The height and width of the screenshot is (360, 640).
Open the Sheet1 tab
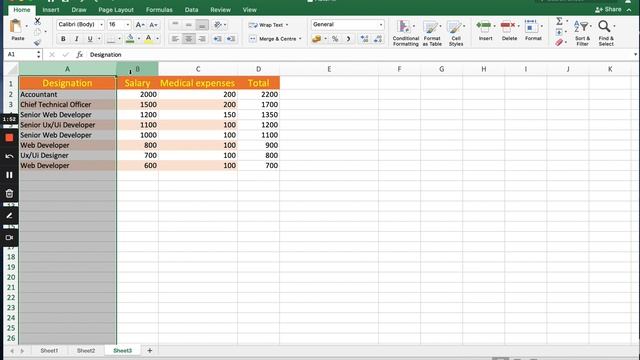(49, 351)
